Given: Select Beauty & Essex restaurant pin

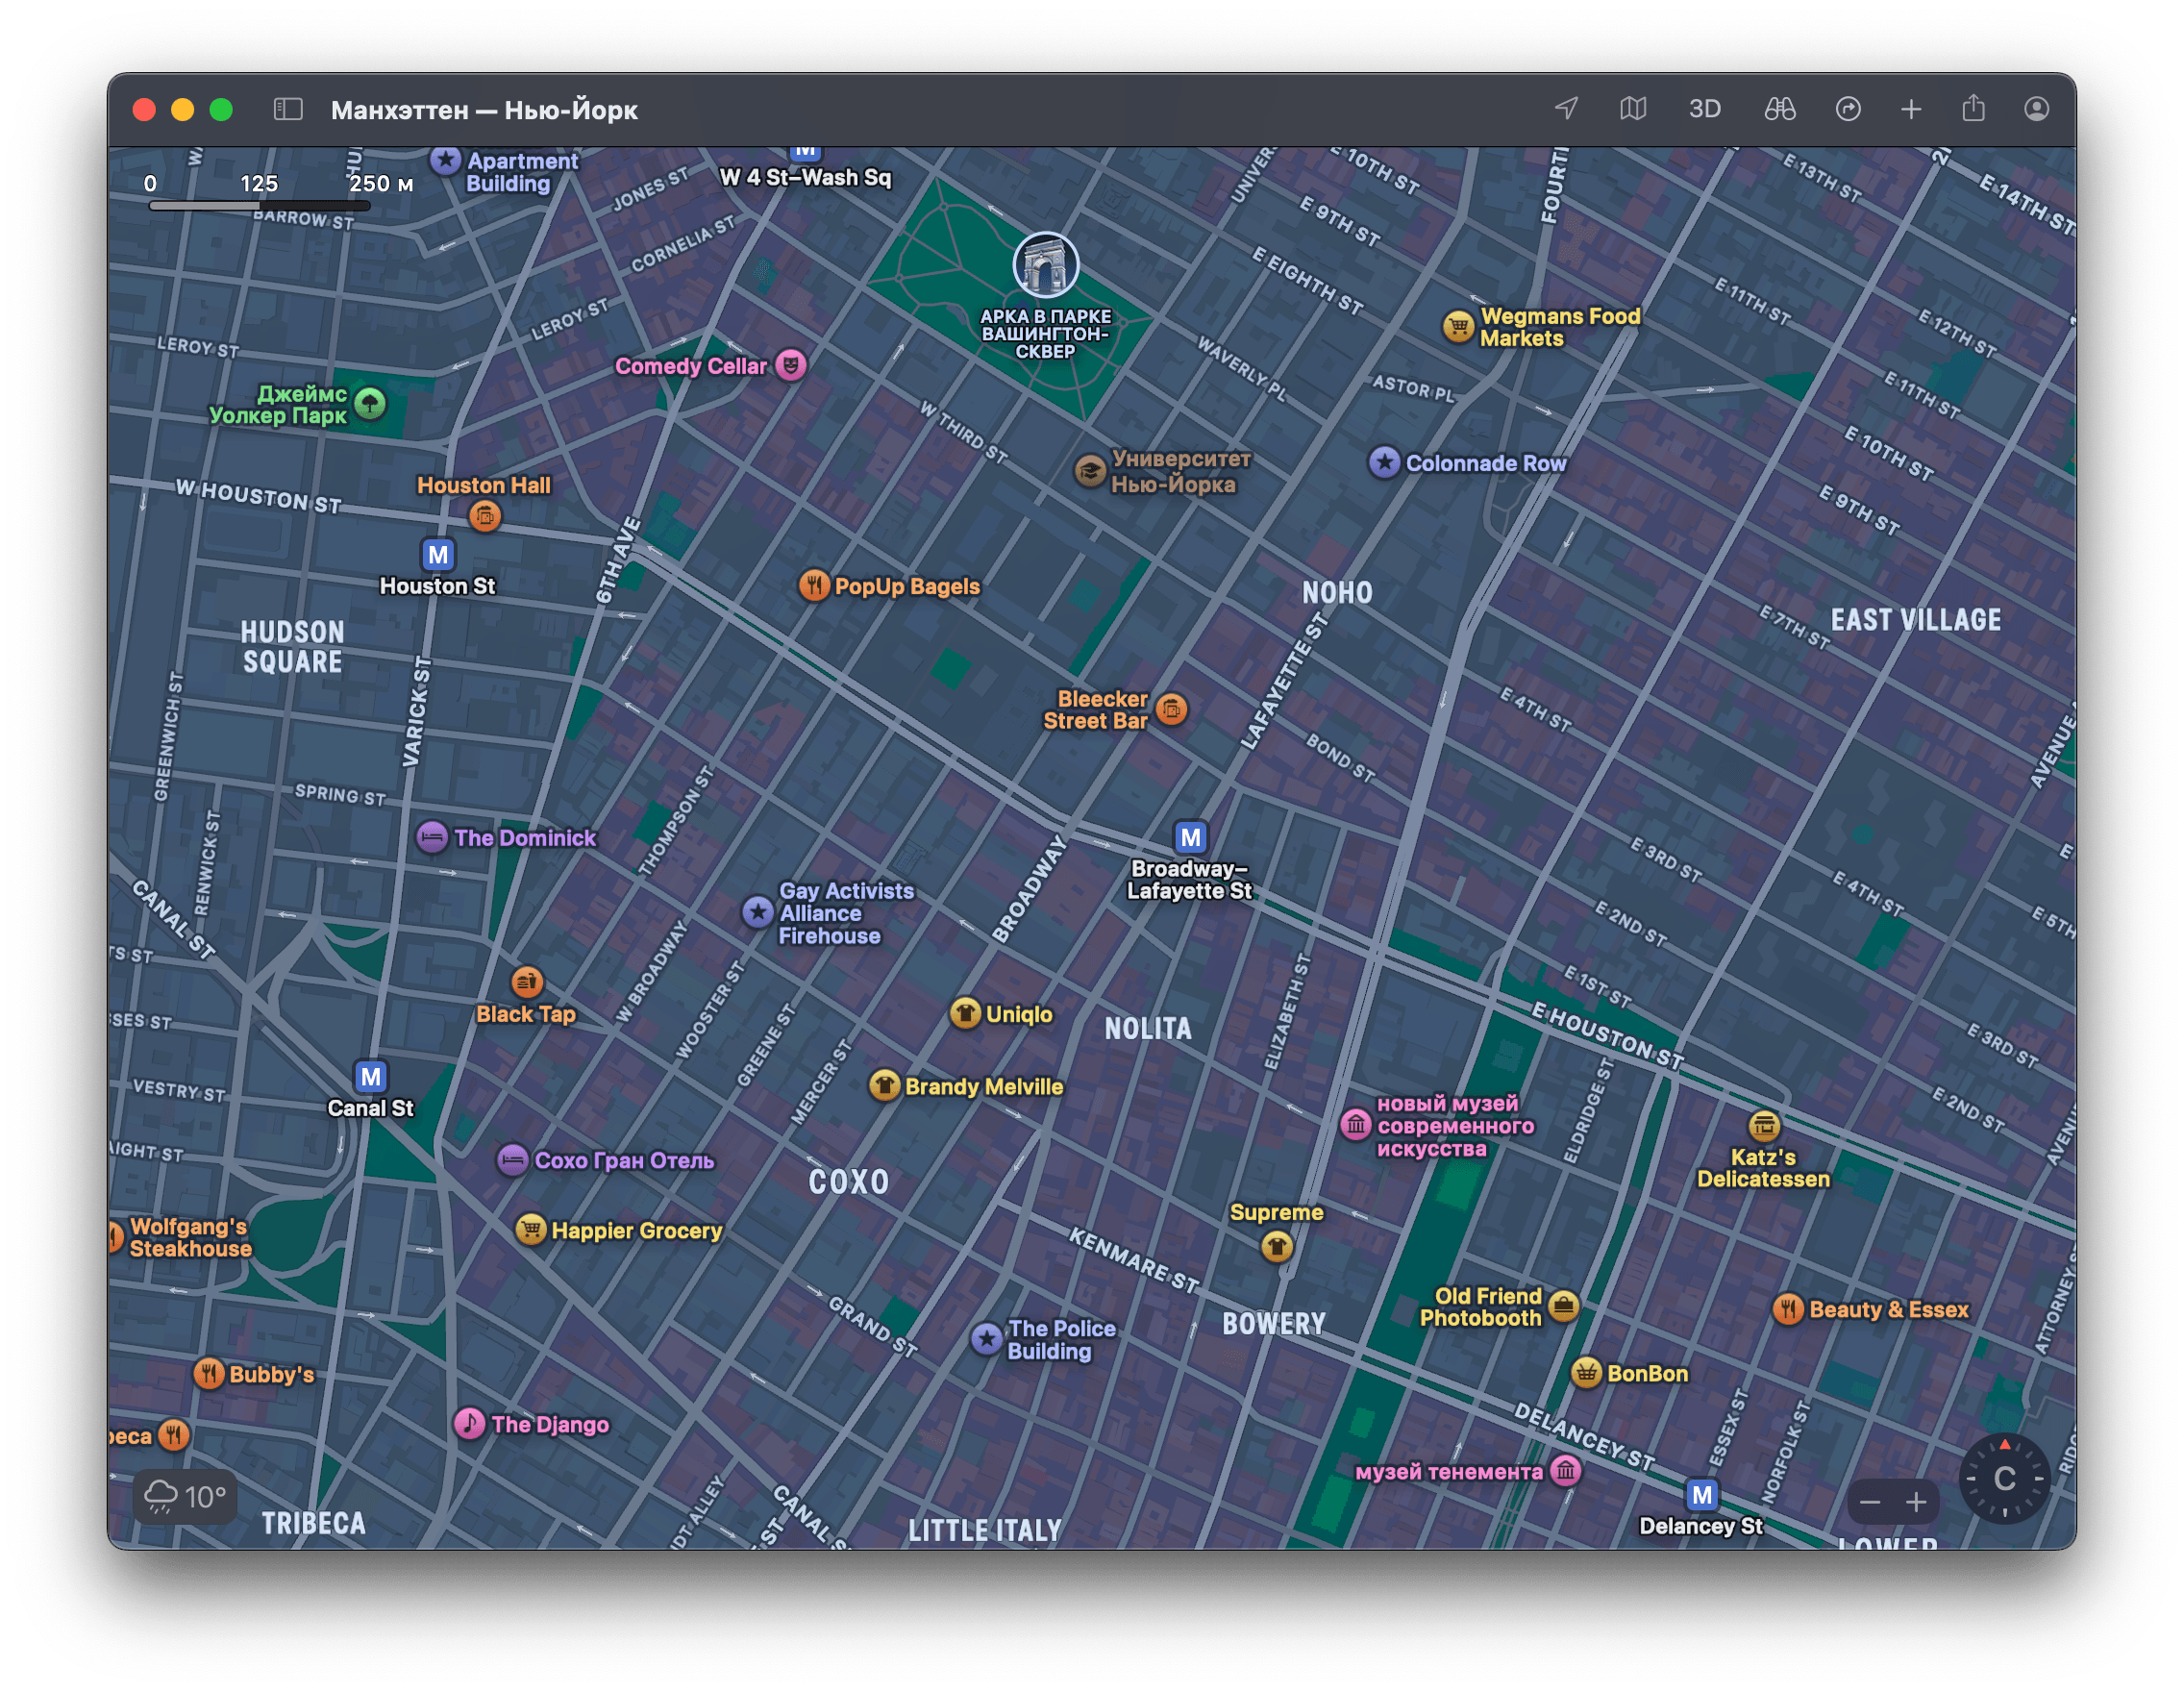Looking at the screenshot, I should point(1788,1308).
